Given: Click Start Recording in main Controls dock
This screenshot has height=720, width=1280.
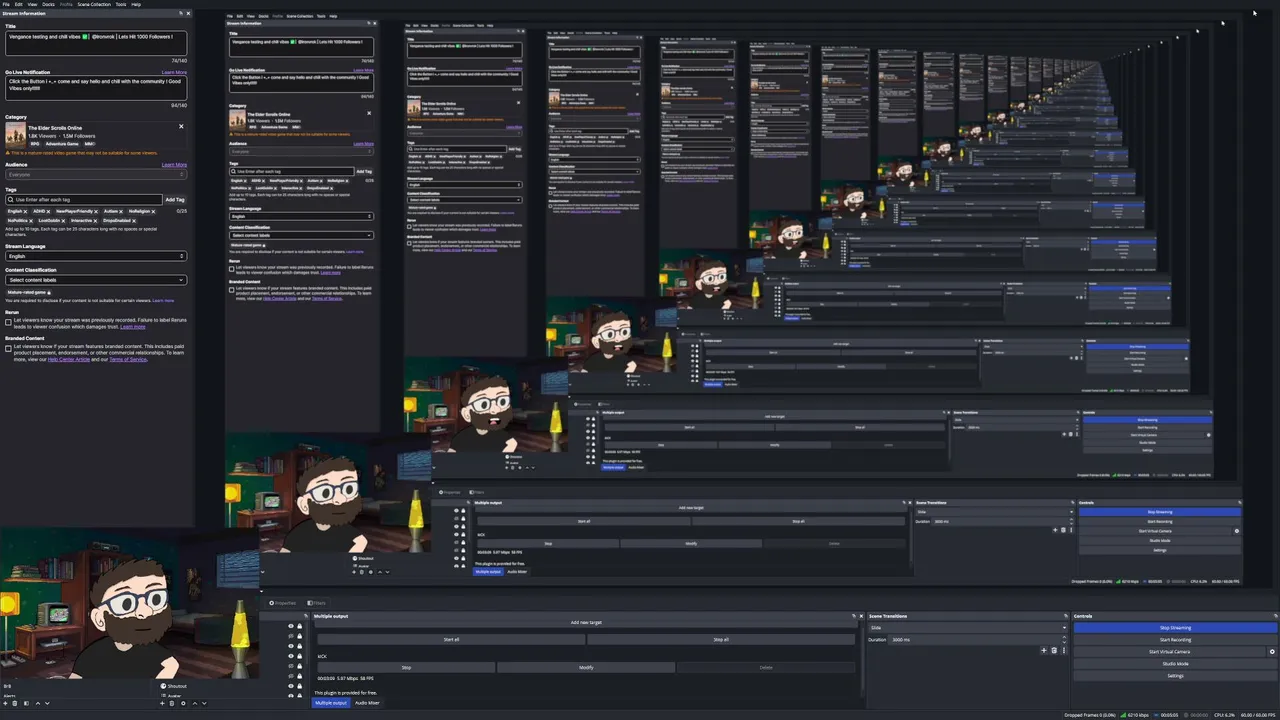Looking at the screenshot, I should tap(1175, 640).
